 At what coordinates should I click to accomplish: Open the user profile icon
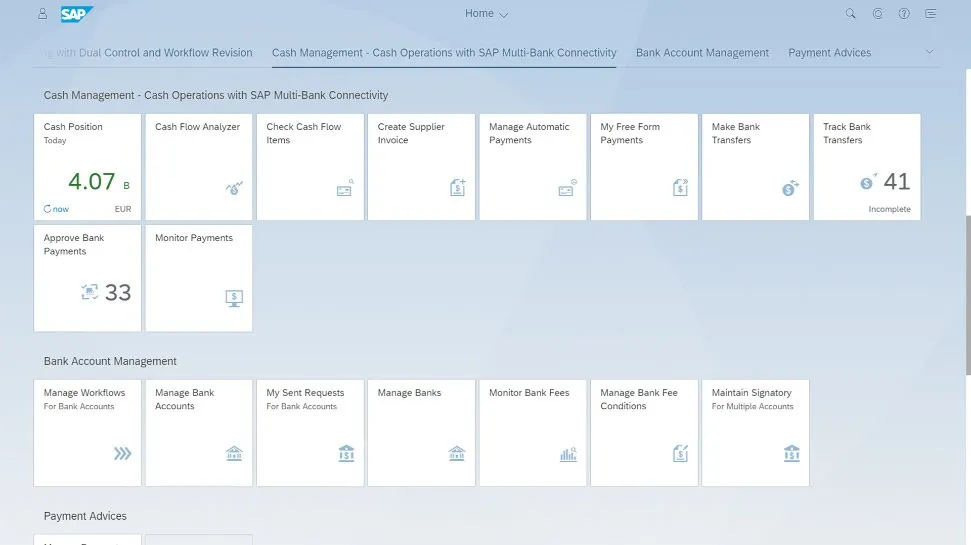(42, 14)
